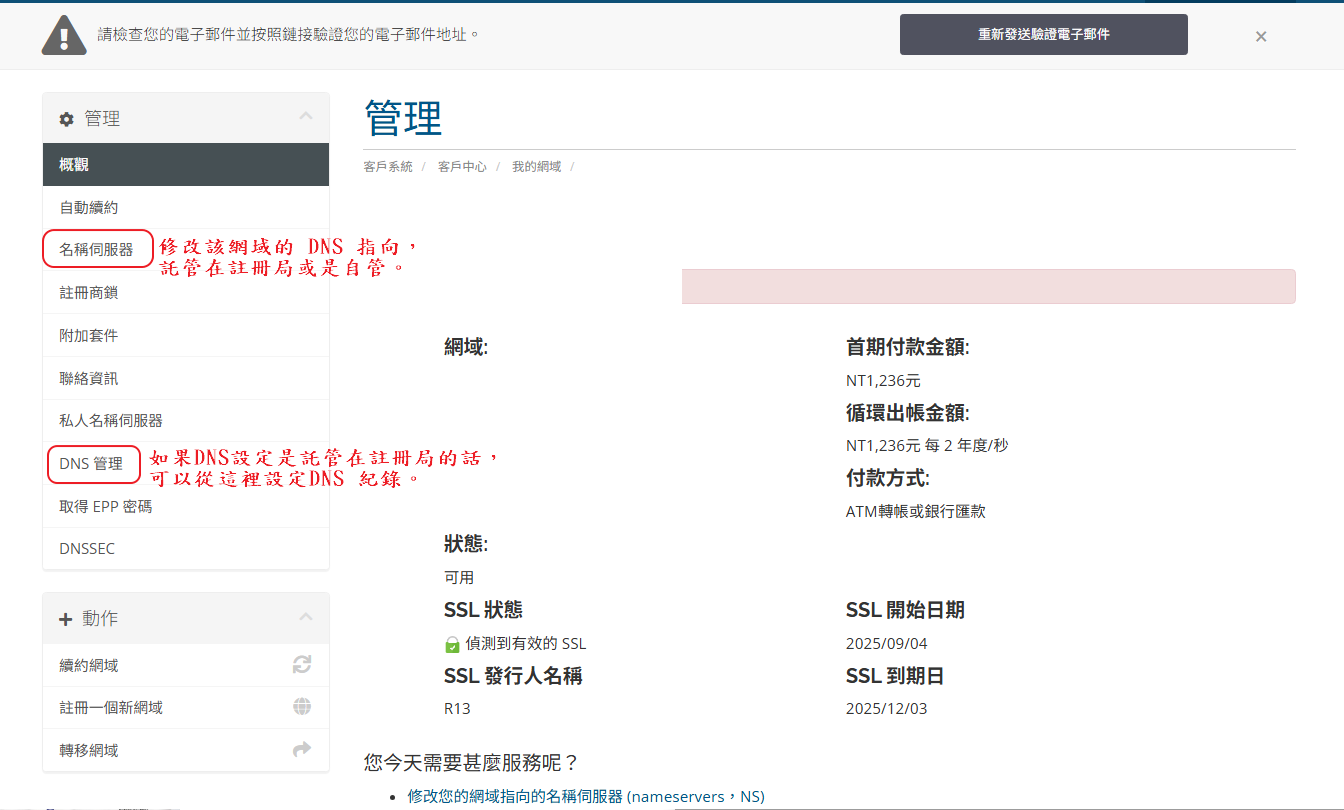Open the 概觀 sidebar item

[x=74, y=165]
